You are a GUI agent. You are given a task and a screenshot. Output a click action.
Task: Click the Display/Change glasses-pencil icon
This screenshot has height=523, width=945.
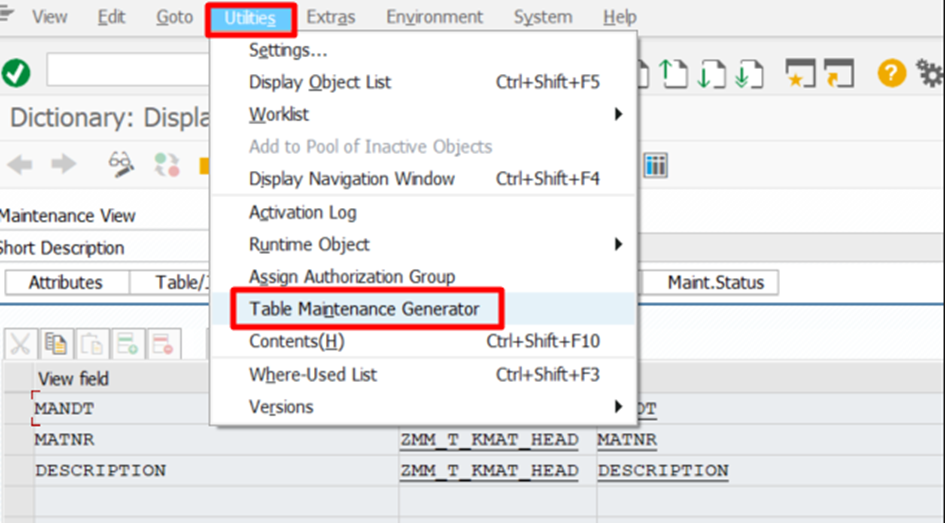click(122, 165)
